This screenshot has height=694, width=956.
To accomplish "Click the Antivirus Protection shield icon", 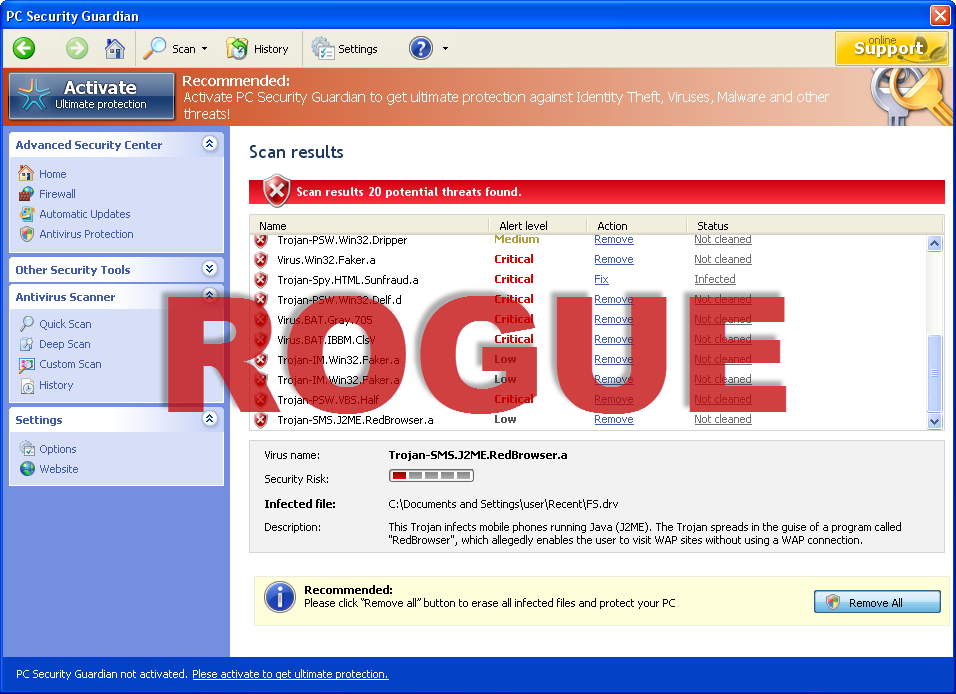I will pyautogui.click(x=26, y=234).
